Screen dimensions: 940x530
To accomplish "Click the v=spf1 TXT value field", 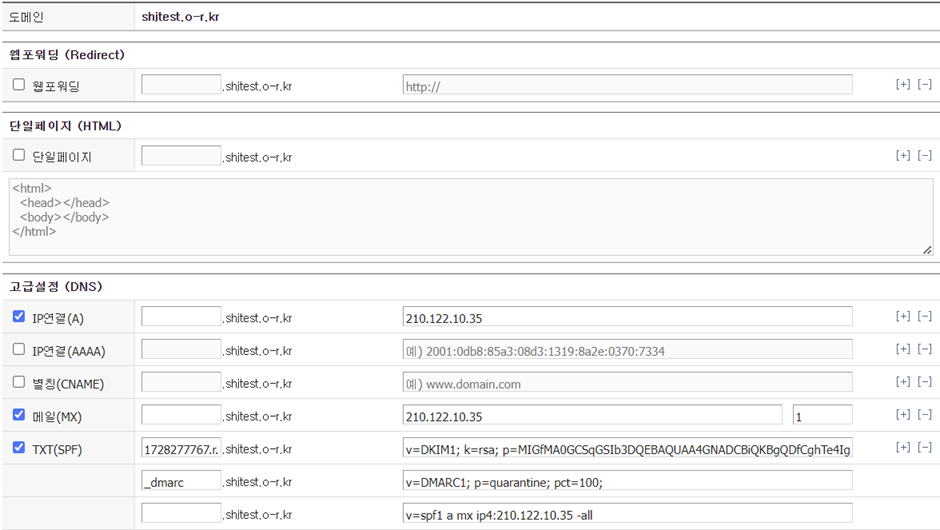I will coord(627,514).
